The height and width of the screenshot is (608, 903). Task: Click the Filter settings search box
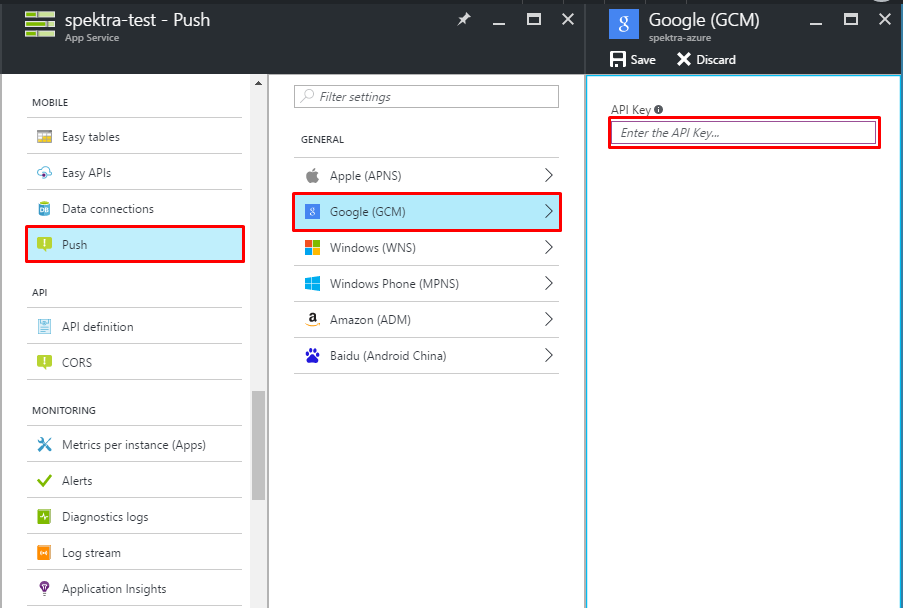click(x=426, y=96)
